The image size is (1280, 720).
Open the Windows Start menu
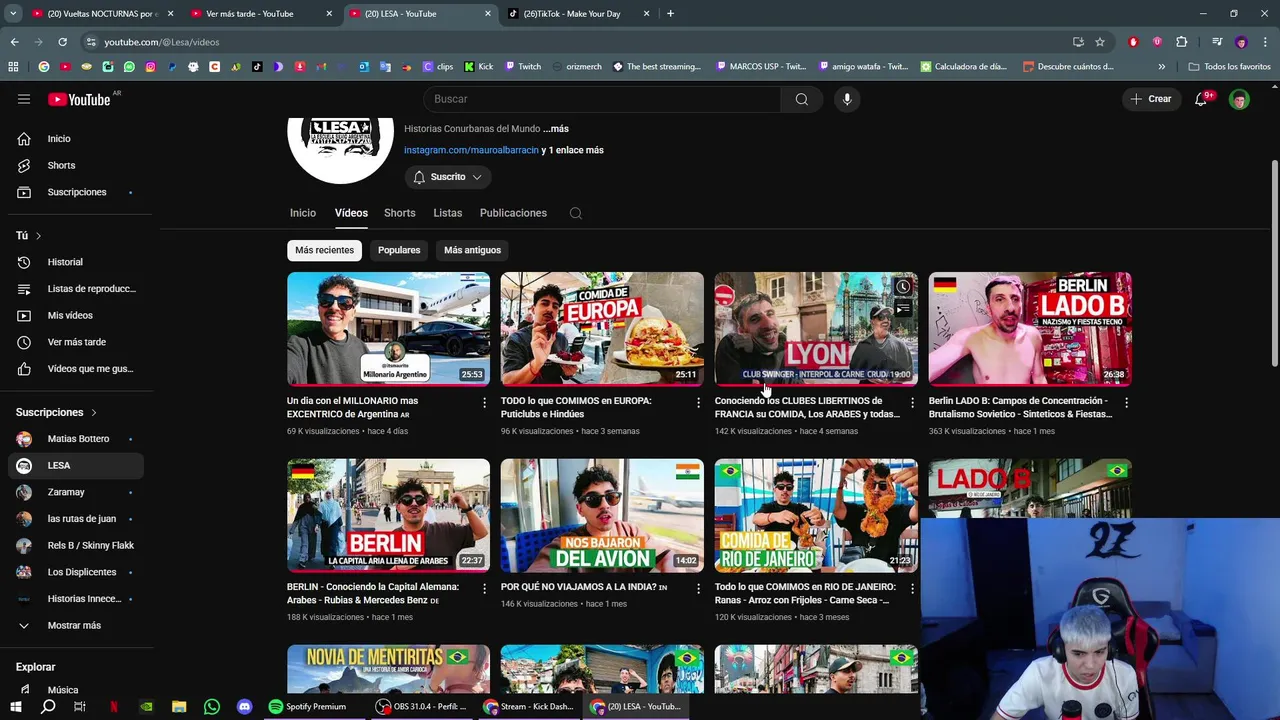click(15, 706)
